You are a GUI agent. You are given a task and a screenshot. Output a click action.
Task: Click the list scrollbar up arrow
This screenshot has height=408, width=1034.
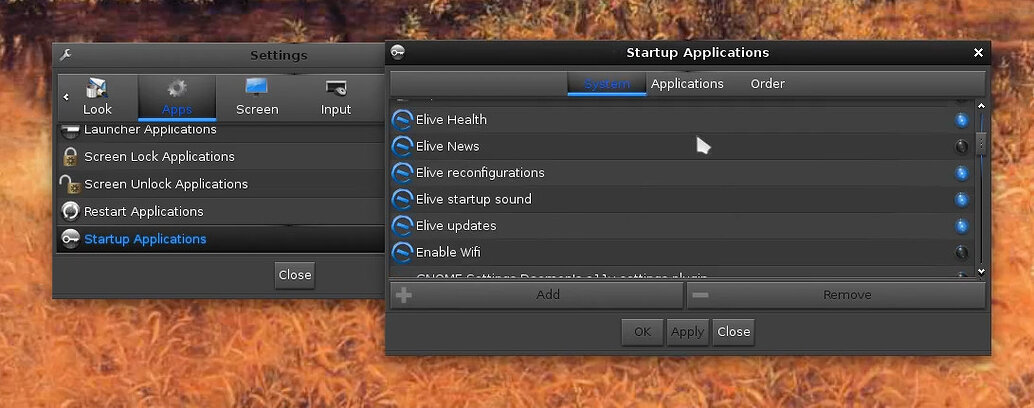pos(981,105)
